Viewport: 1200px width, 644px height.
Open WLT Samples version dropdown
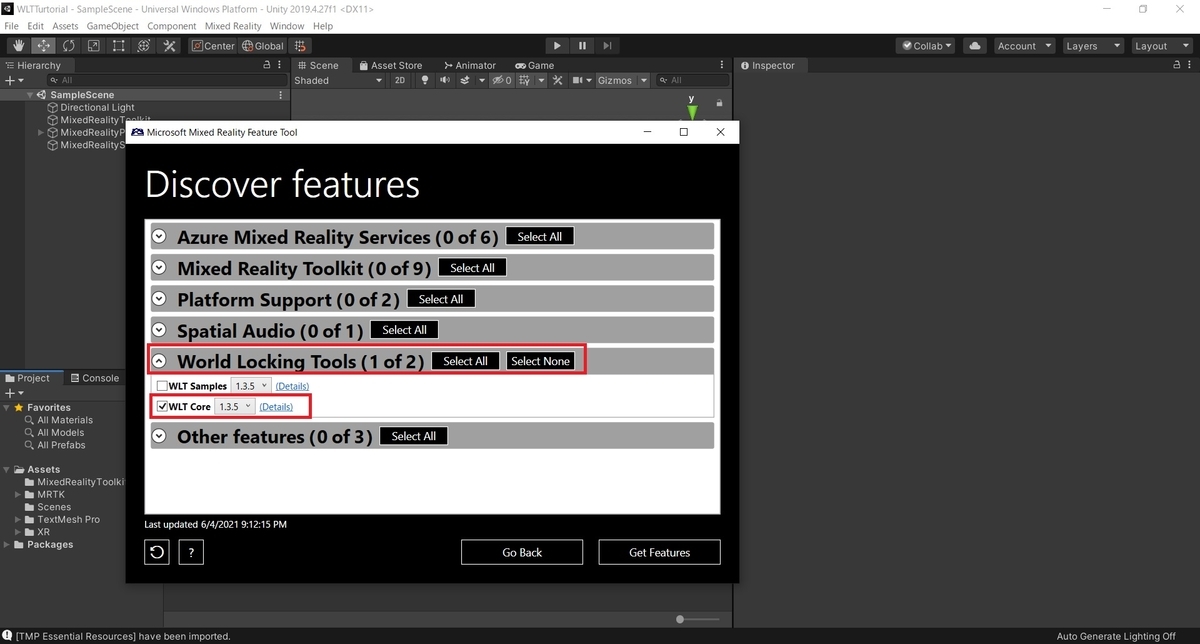coord(251,386)
